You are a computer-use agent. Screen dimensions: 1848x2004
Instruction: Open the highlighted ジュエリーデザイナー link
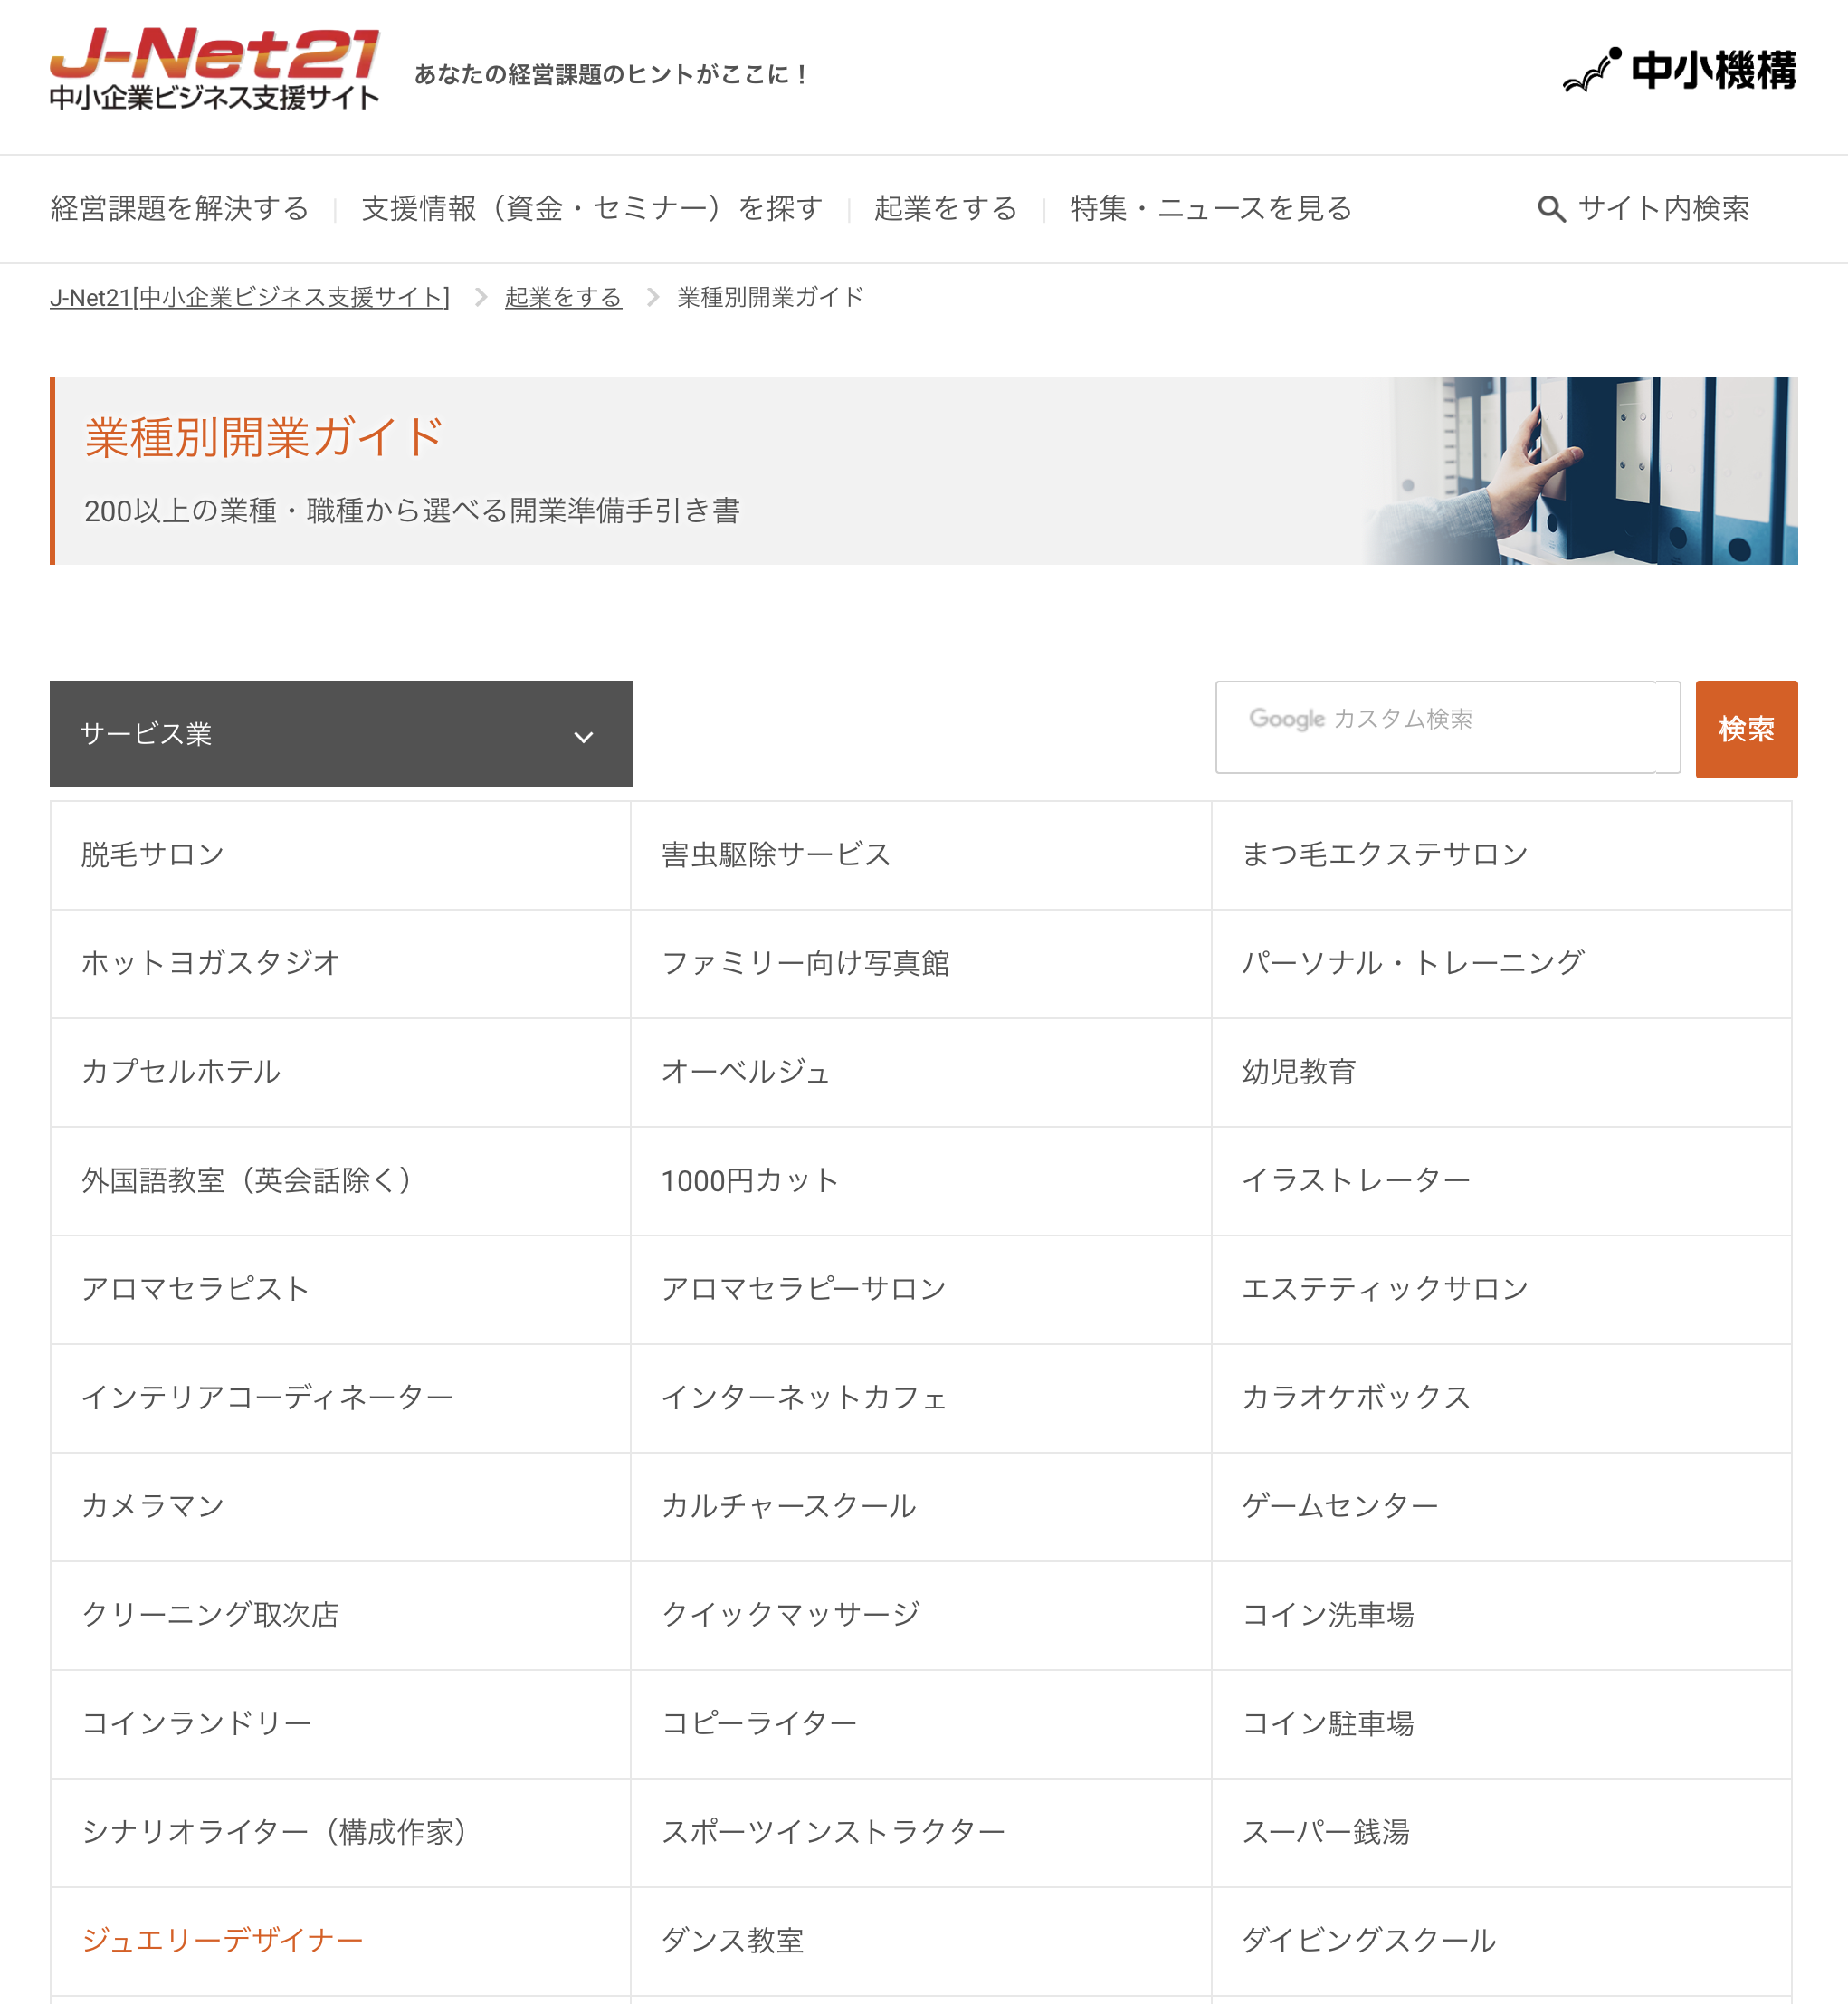[x=341, y=1941]
